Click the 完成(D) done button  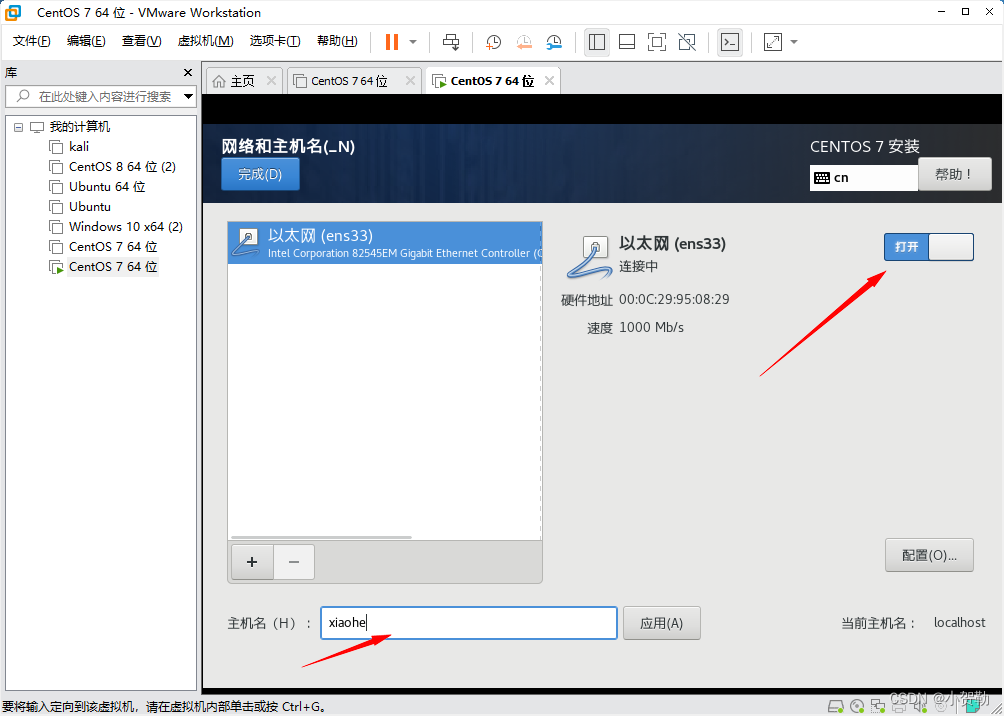point(260,174)
